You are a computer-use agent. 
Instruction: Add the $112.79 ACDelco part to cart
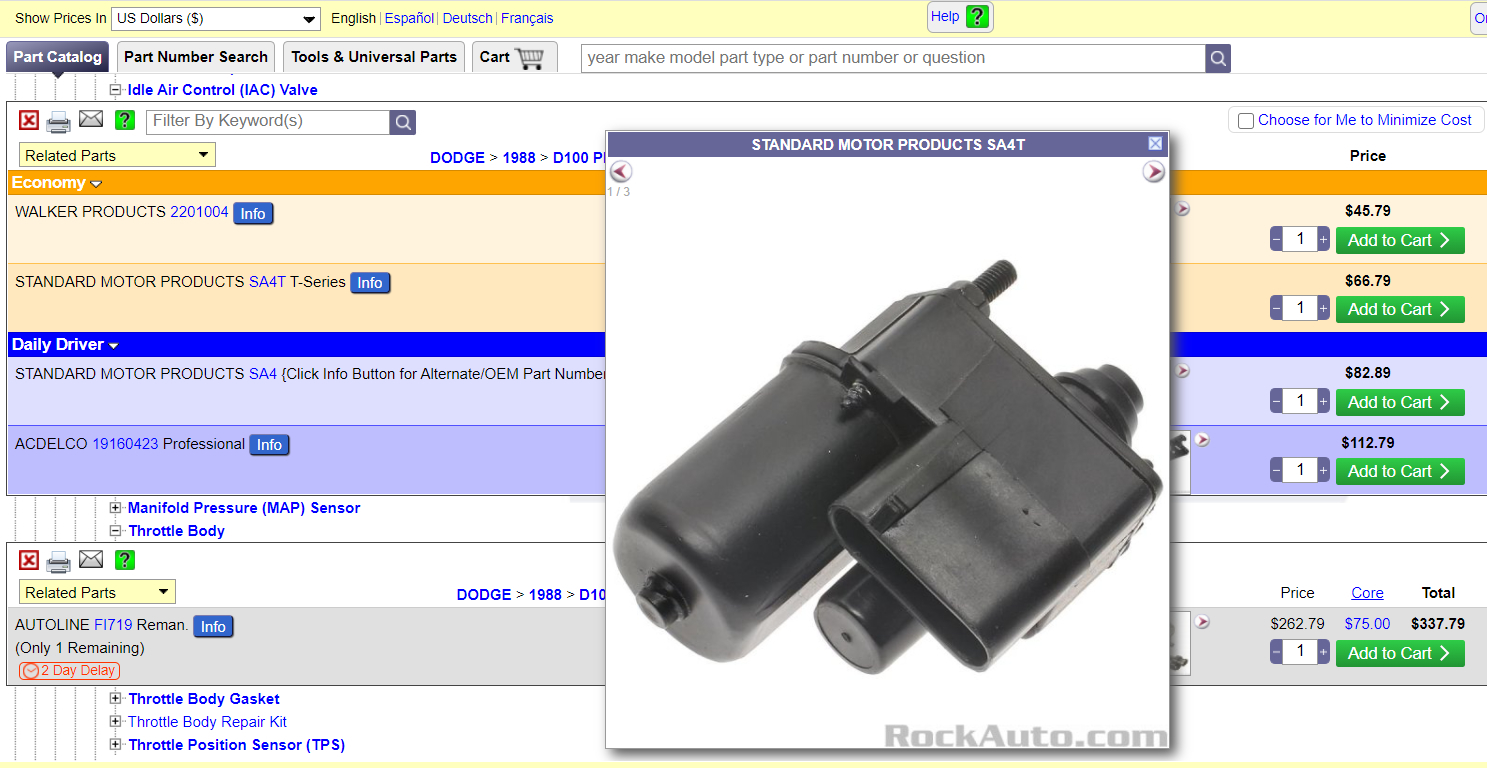pos(1400,471)
